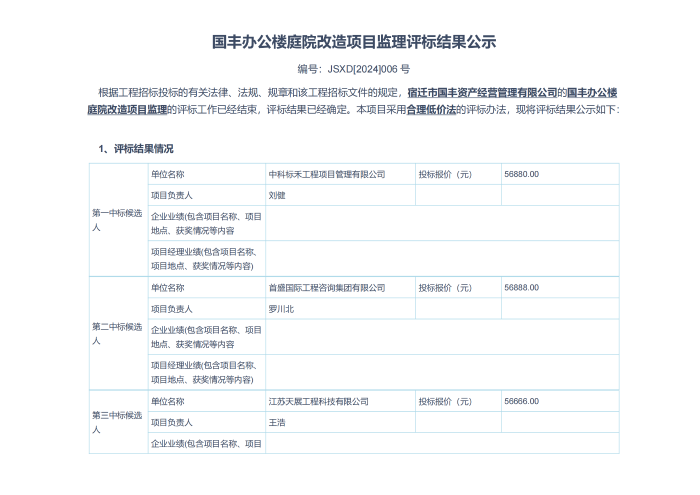Screen dimensions: 700x495
Task: Click the page title 国丰办公楼庭院改造项目监理评标结果公示
Action: click(x=354, y=42)
